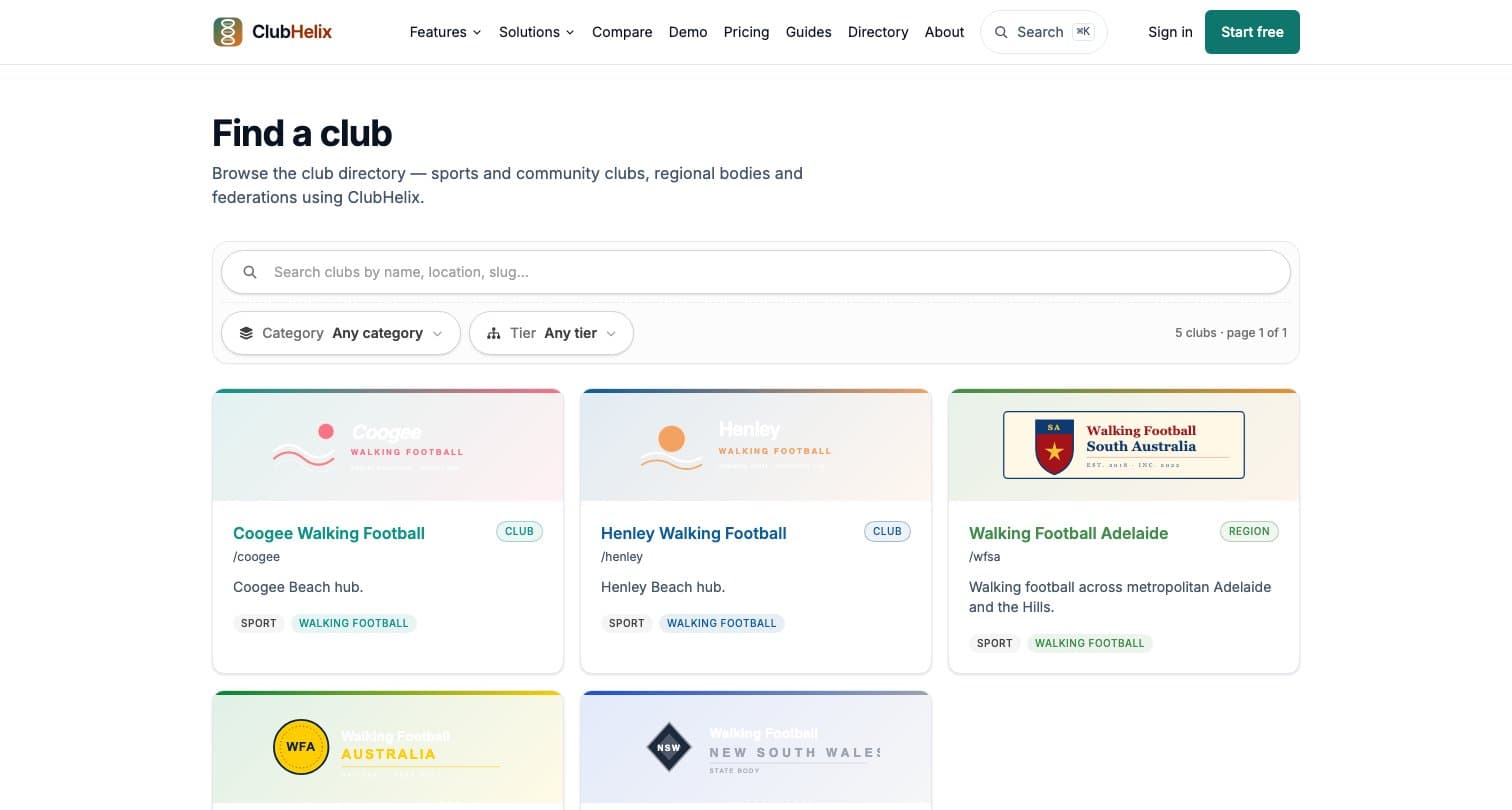Click the CLUB badge on Coogee card
This screenshot has width=1512, height=810.
click(520, 531)
